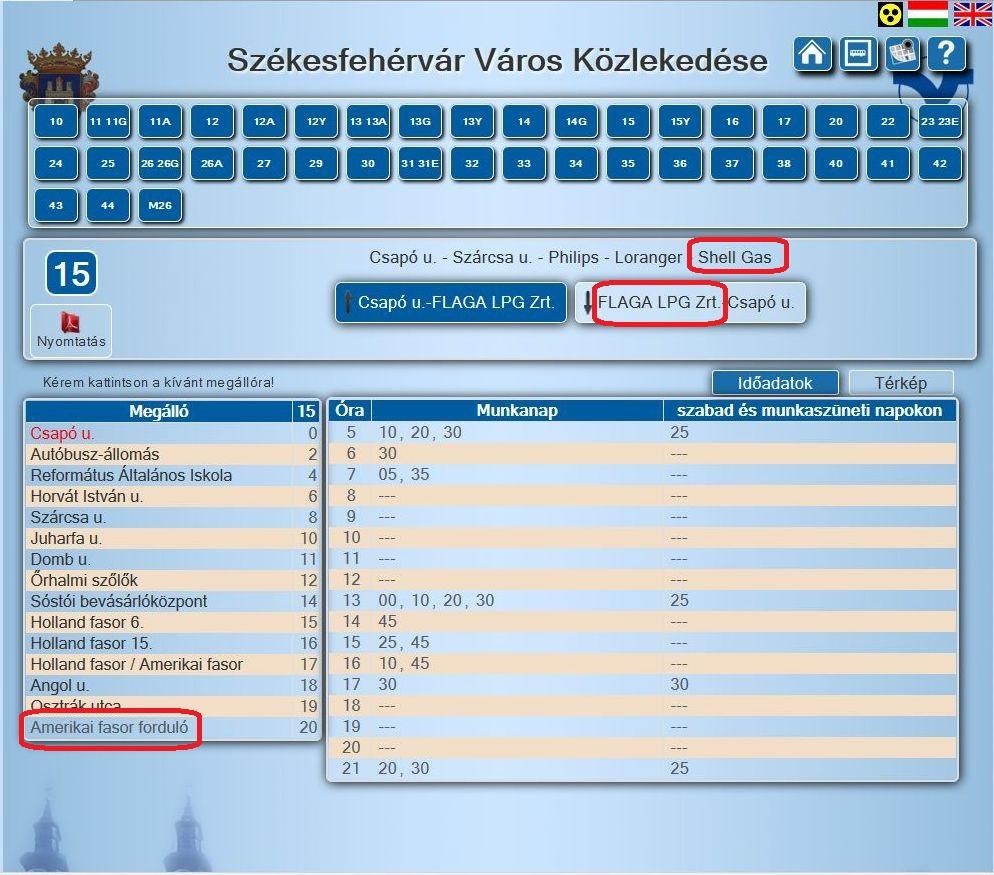Select bus line 14
Screen dimensions: 994x875
point(524,121)
